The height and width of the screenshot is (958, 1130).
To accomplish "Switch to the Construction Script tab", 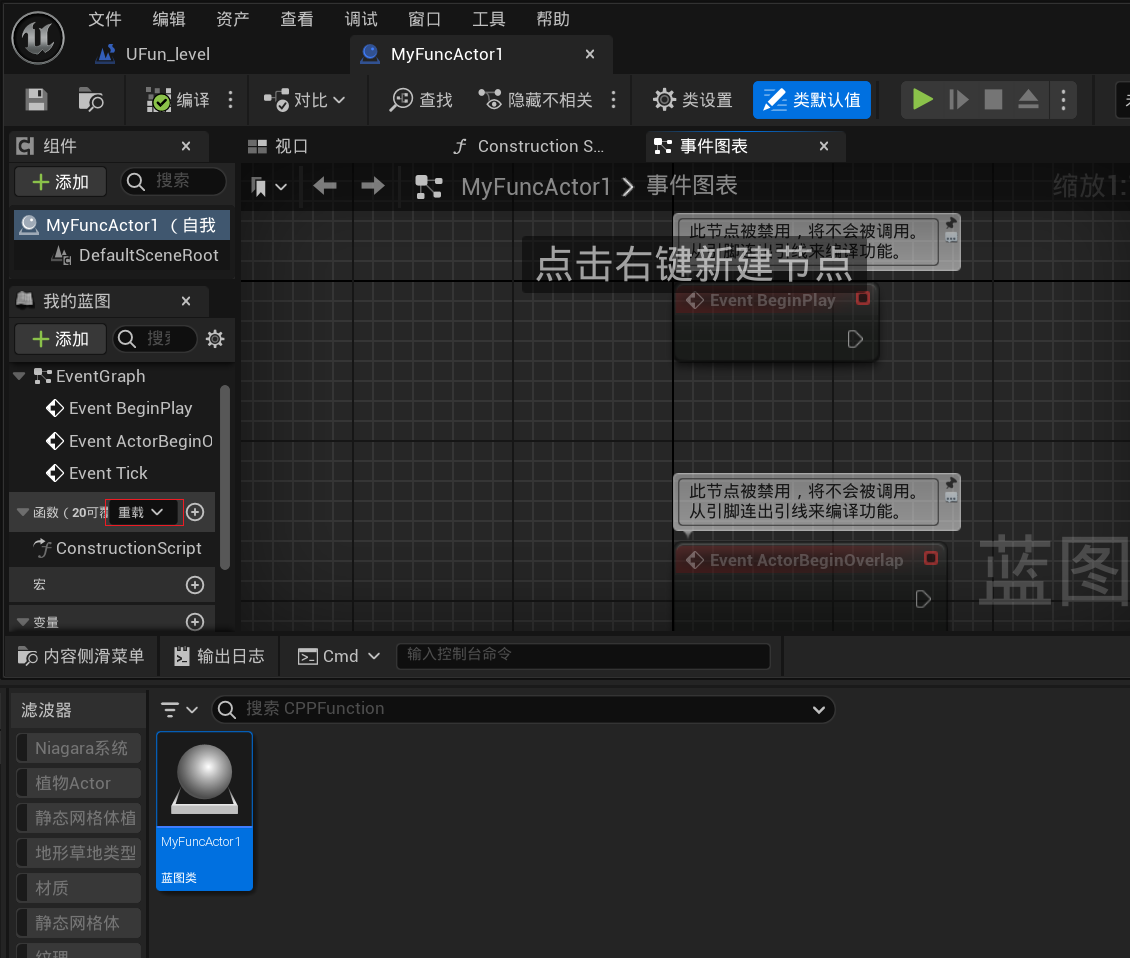I will [x=530, y=146].
